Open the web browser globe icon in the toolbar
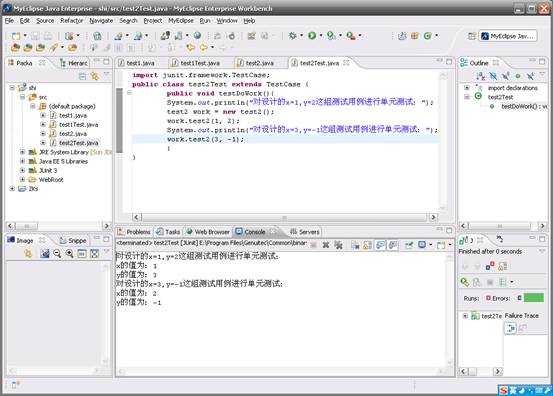This screenshot has width=553, height=396. 197,35
